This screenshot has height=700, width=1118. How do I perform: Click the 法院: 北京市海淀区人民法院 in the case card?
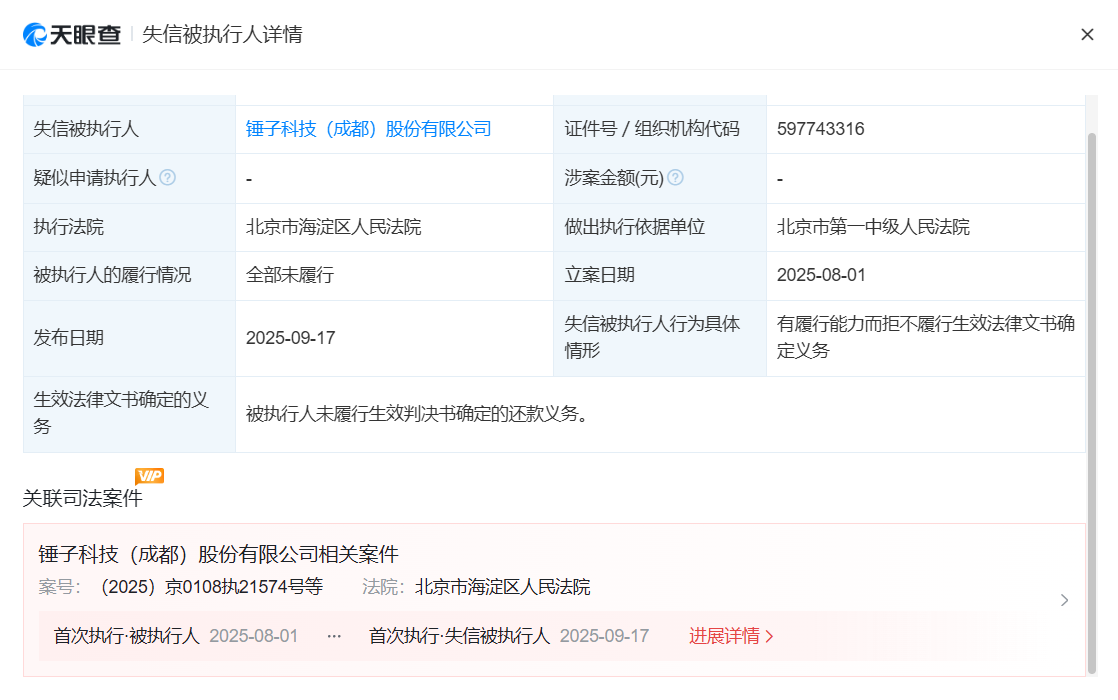click(476, 587)
